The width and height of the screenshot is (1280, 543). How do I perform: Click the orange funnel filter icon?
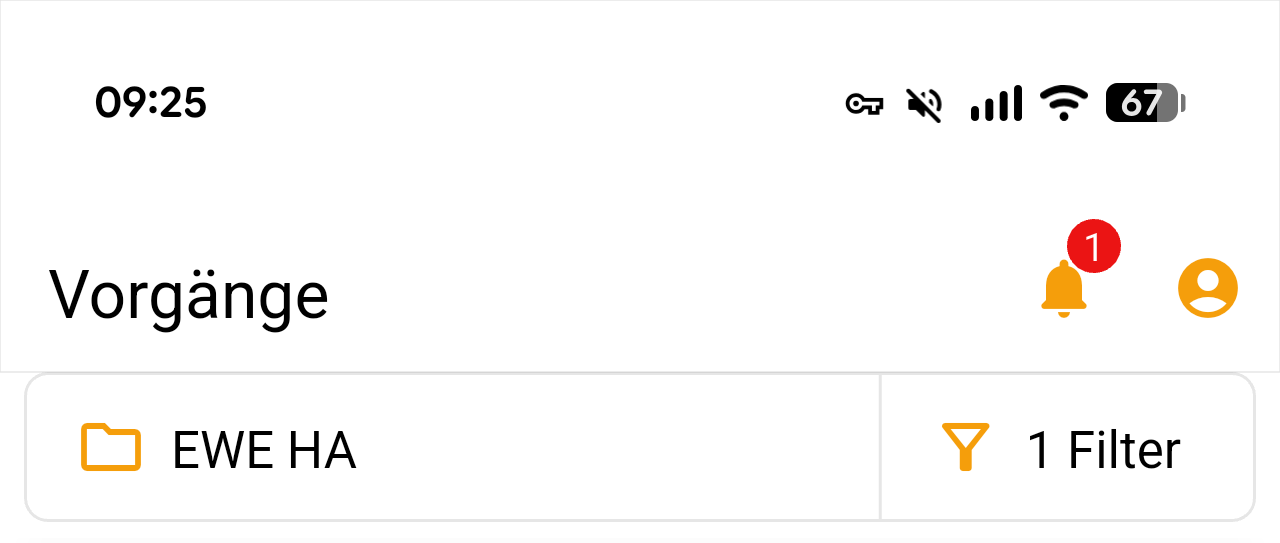(965, 447)
